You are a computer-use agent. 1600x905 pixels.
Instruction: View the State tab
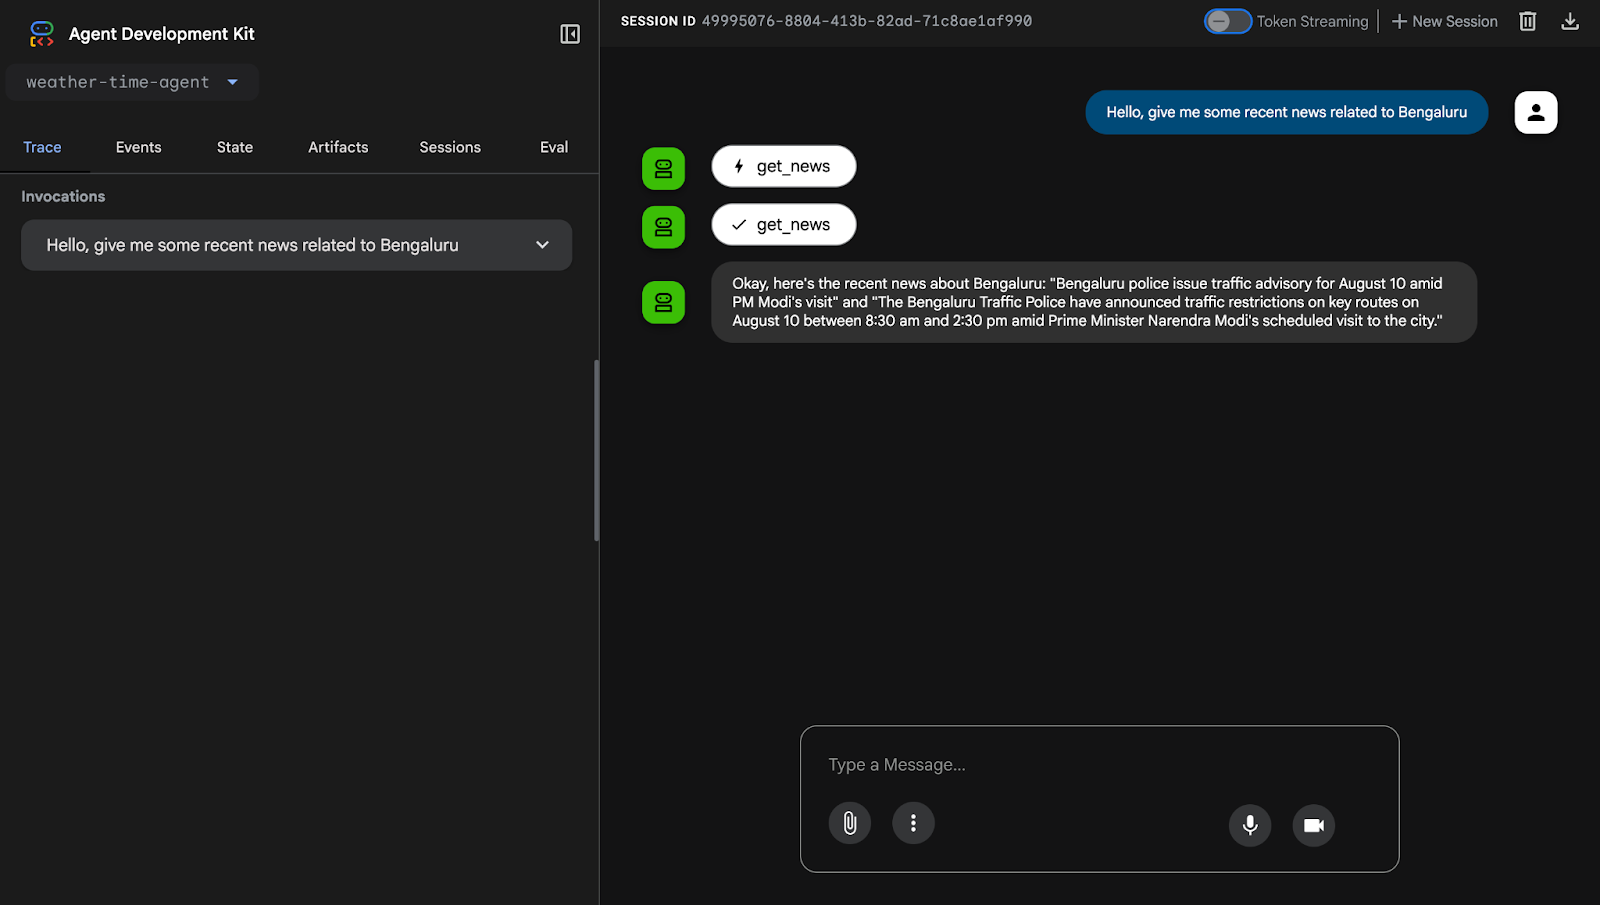(234, 147)
